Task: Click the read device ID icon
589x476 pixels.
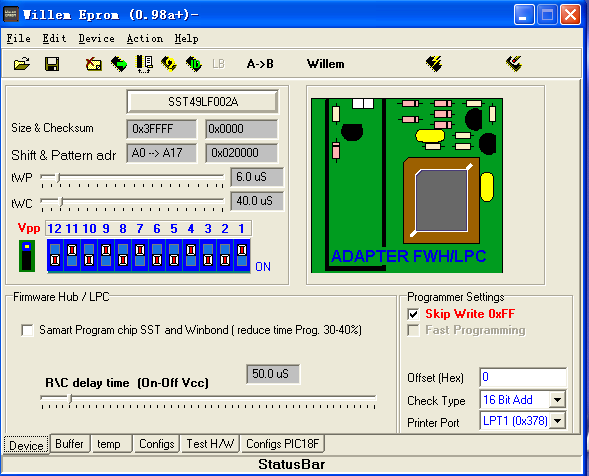Action: pyautogui.click(x=194, y=64)
